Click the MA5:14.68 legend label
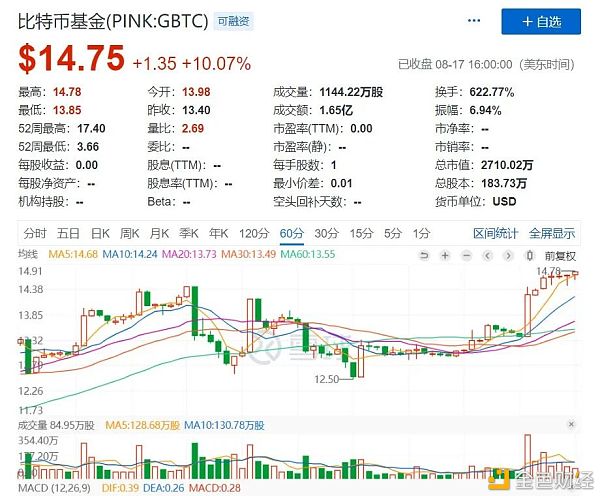This screenshot has width=600, height=496. click(73, 254)
